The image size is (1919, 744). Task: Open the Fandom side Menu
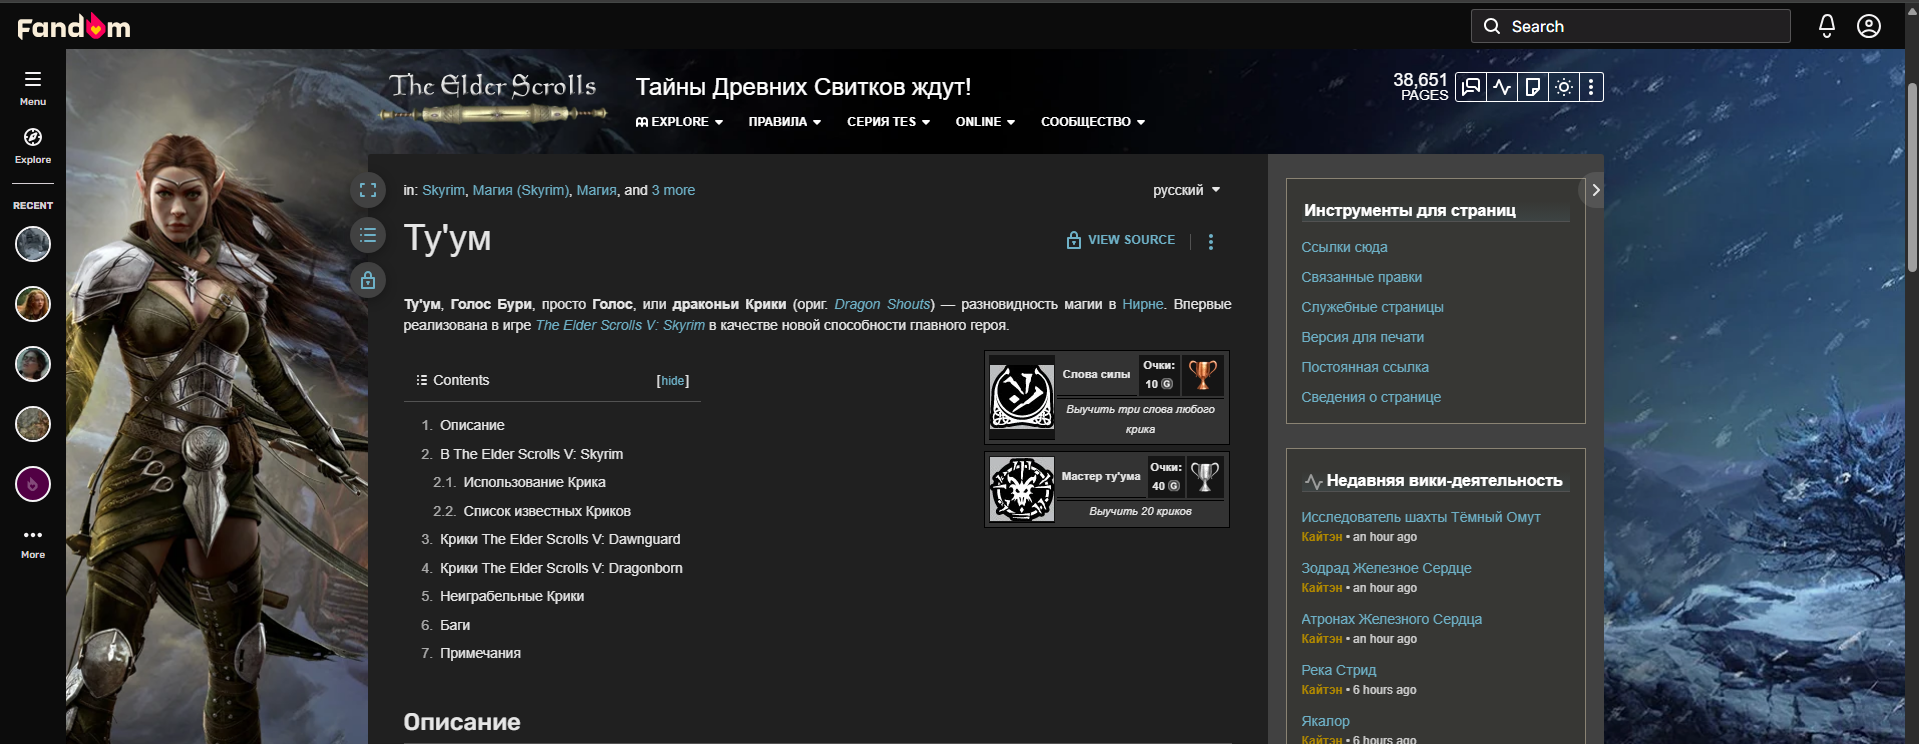[33, 87]
